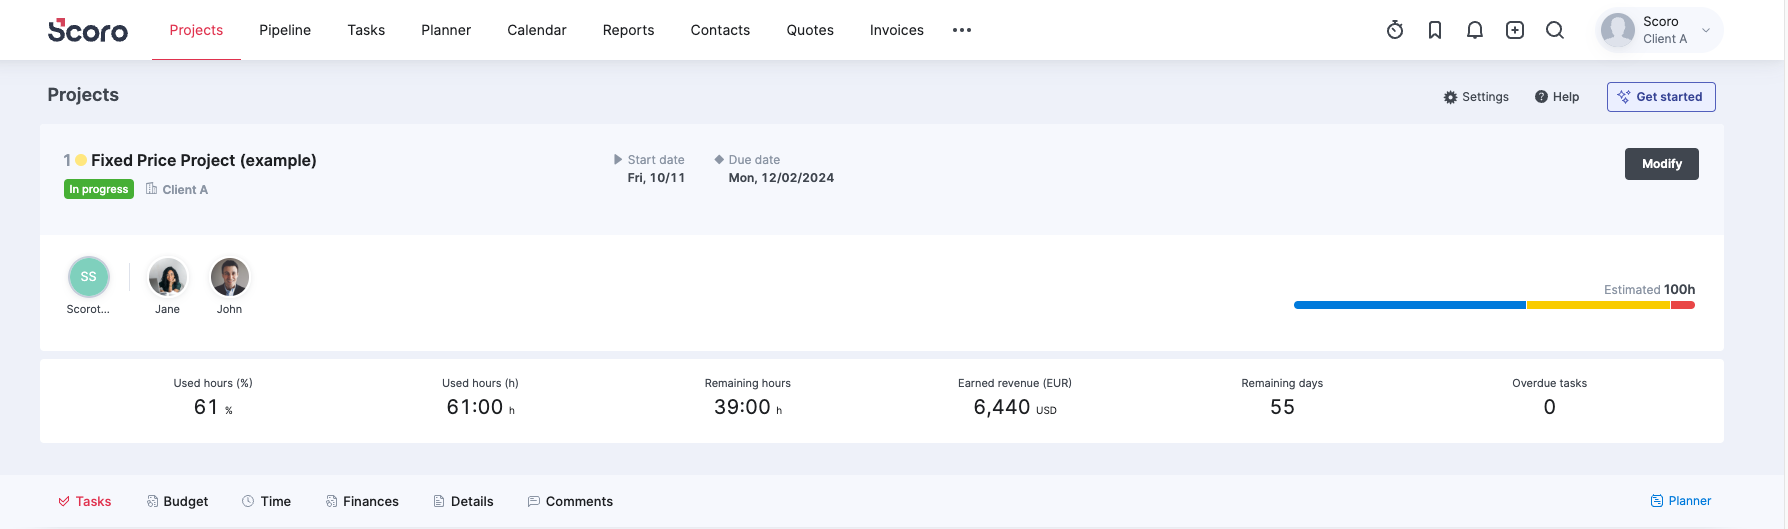The image size is (1788, 529).
Task: Navigate to Invoices
Action: pos(897,30)
